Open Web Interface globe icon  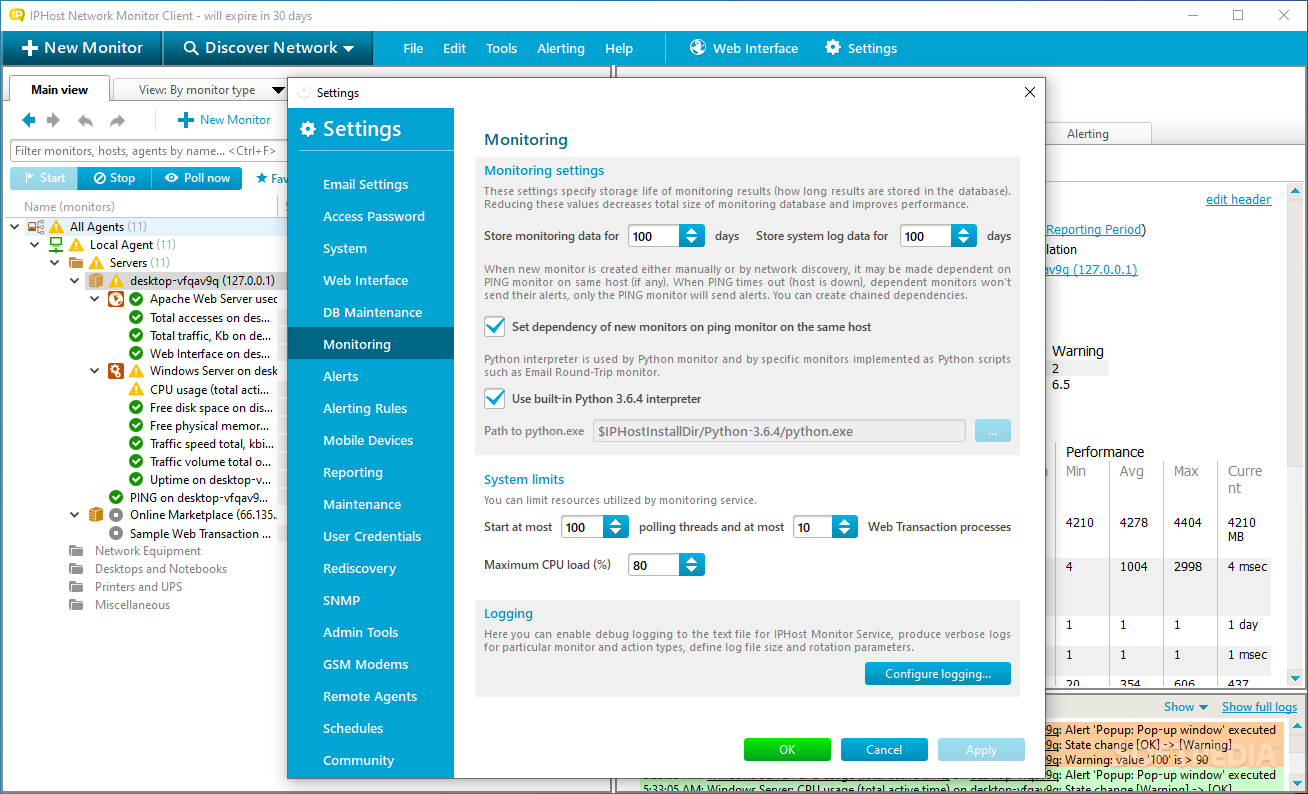coord(698,47)
